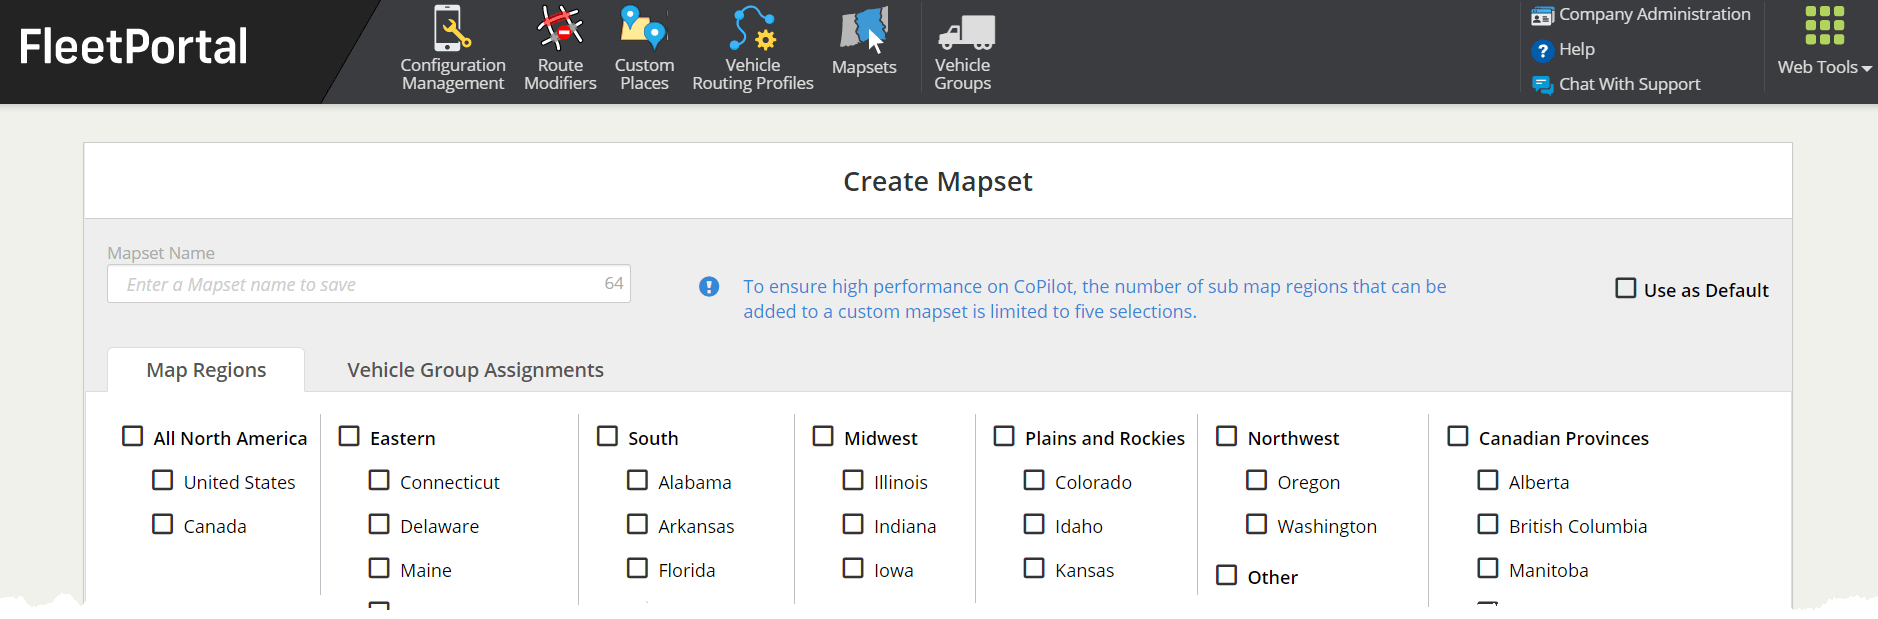1878x619 pixels.
Task: Check the South region group
Action: 607,436
